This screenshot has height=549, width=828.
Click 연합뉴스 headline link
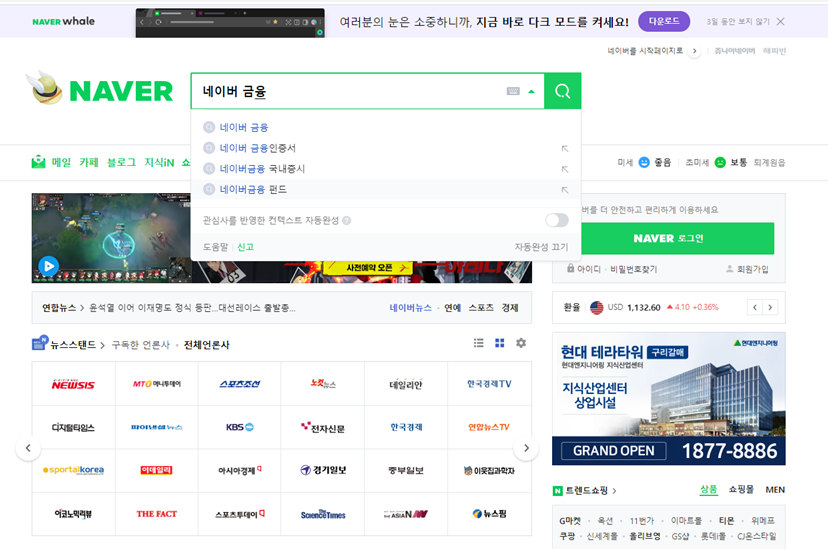[192, 308]
